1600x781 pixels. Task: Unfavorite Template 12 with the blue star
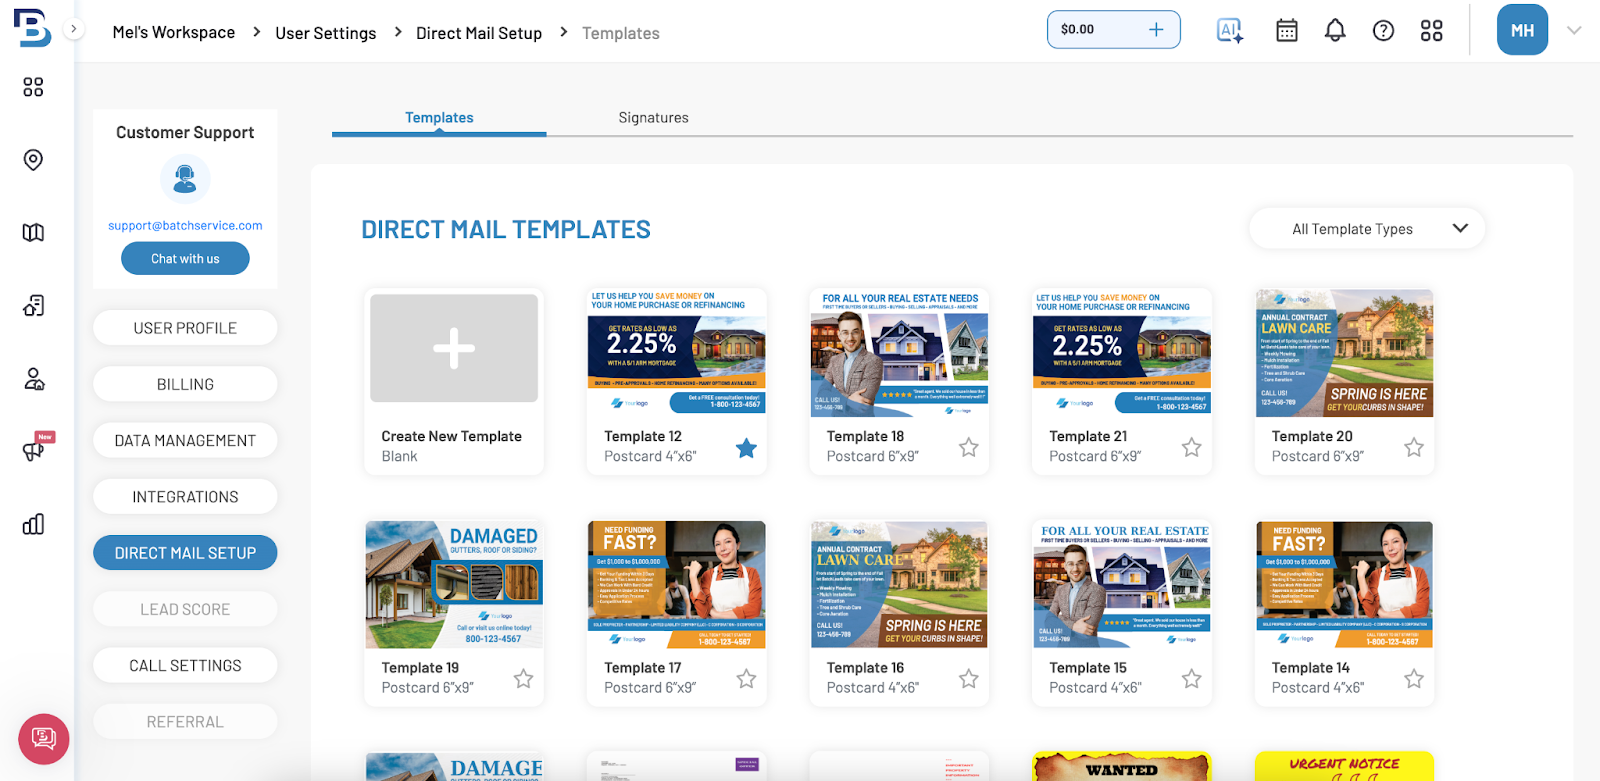(x=746, y=448)
